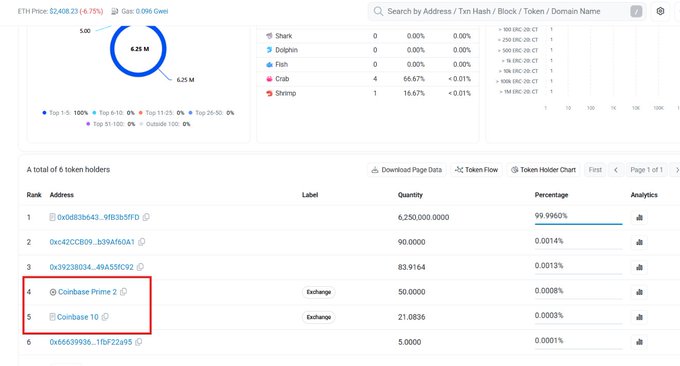Open analytics chart for Coinbase 10

point(639,317)
